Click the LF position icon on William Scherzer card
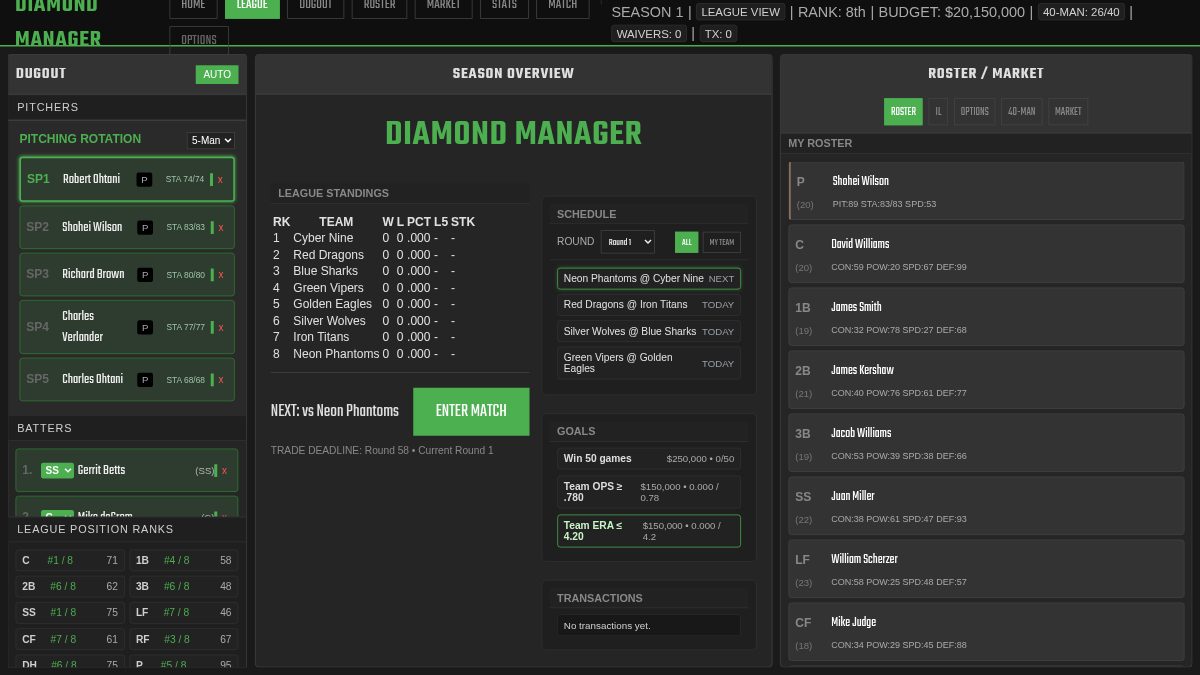 pos(802,560)
